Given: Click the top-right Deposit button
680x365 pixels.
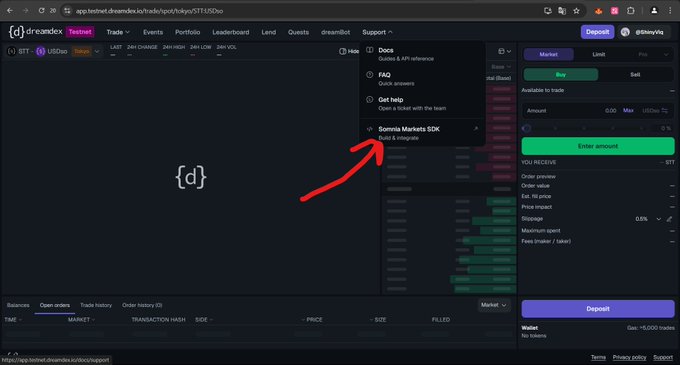Looking at the screenshot, I should coord(597,32).
